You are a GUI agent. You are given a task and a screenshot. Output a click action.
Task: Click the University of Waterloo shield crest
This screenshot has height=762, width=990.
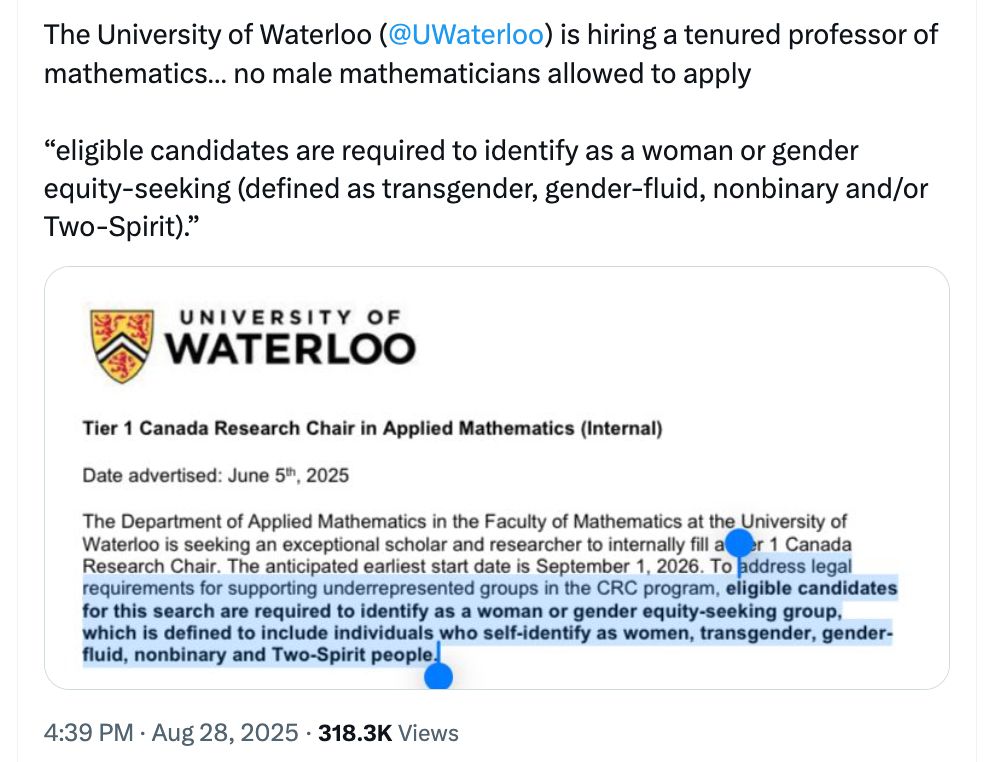[122, 345]
